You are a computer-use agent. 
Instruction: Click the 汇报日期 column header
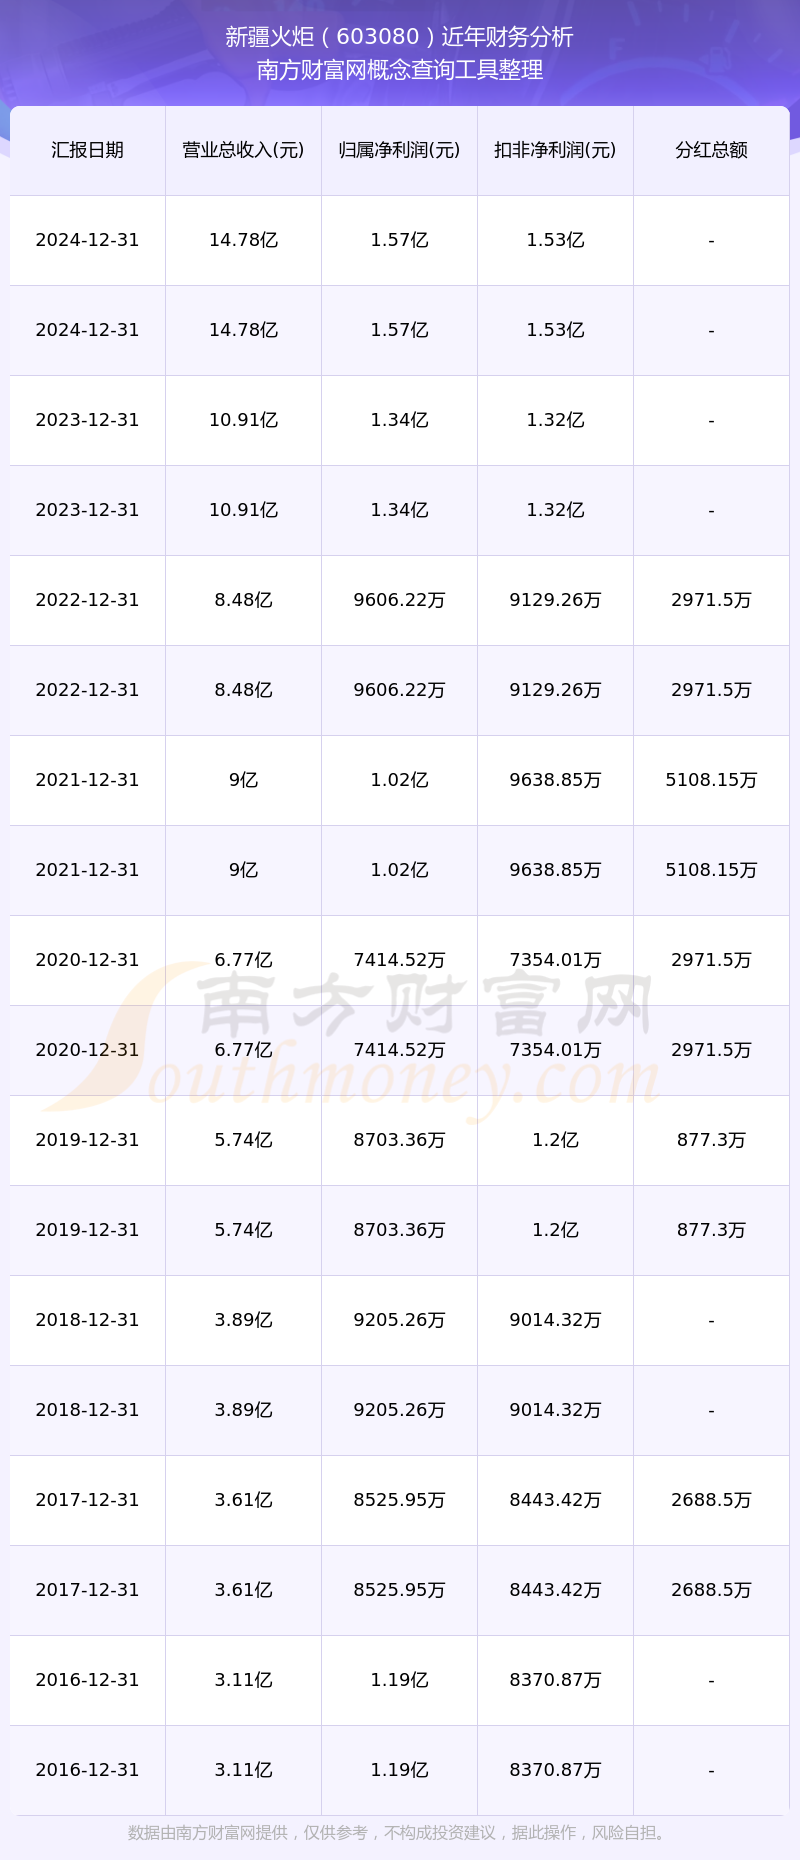(87, 150)
